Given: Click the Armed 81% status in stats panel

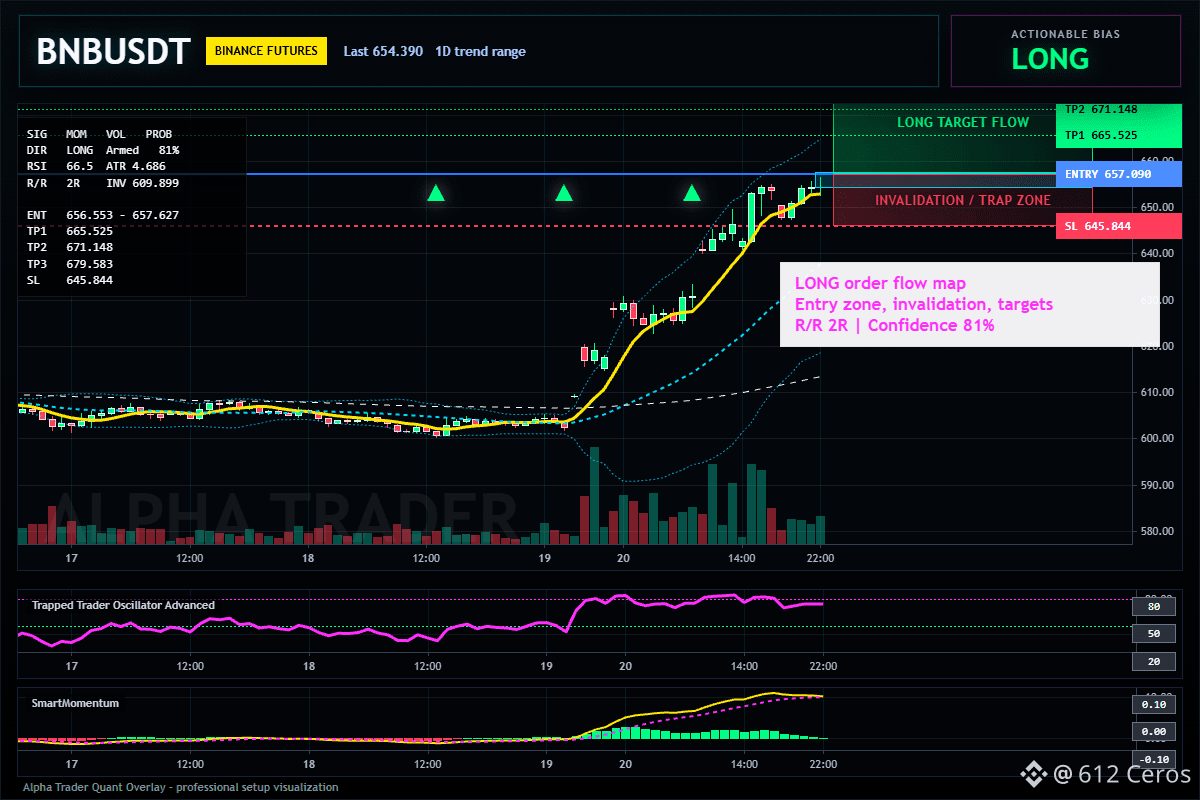Looking at the screenshot, I should coord(143,150).
